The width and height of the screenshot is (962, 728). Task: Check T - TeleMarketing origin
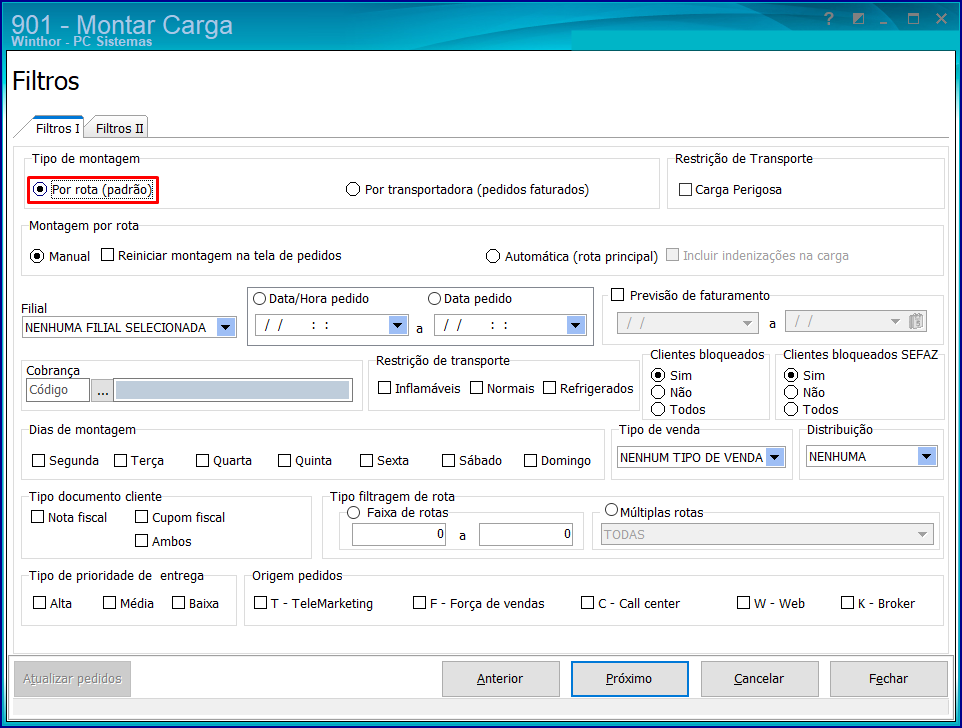(261, 602)
